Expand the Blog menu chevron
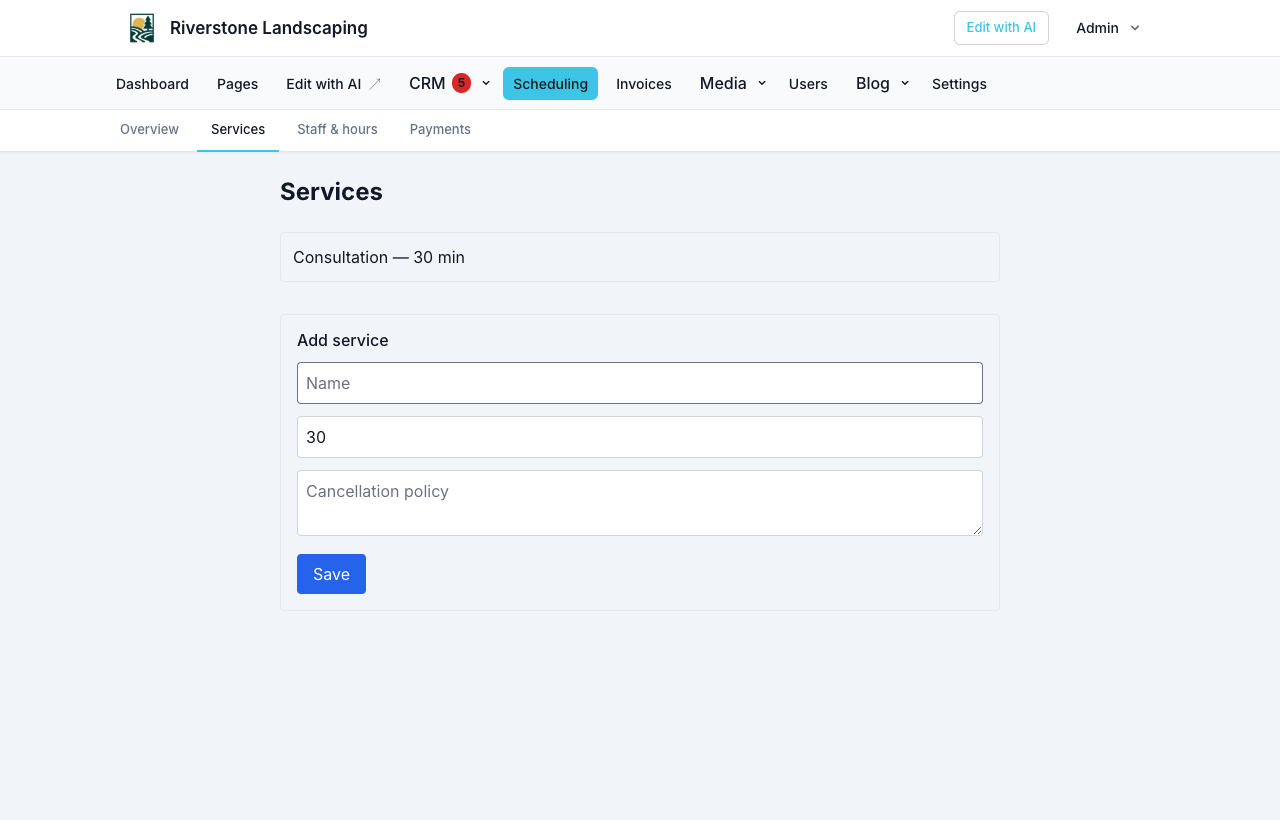This screenshot has width=1280, height=820. 905,83
